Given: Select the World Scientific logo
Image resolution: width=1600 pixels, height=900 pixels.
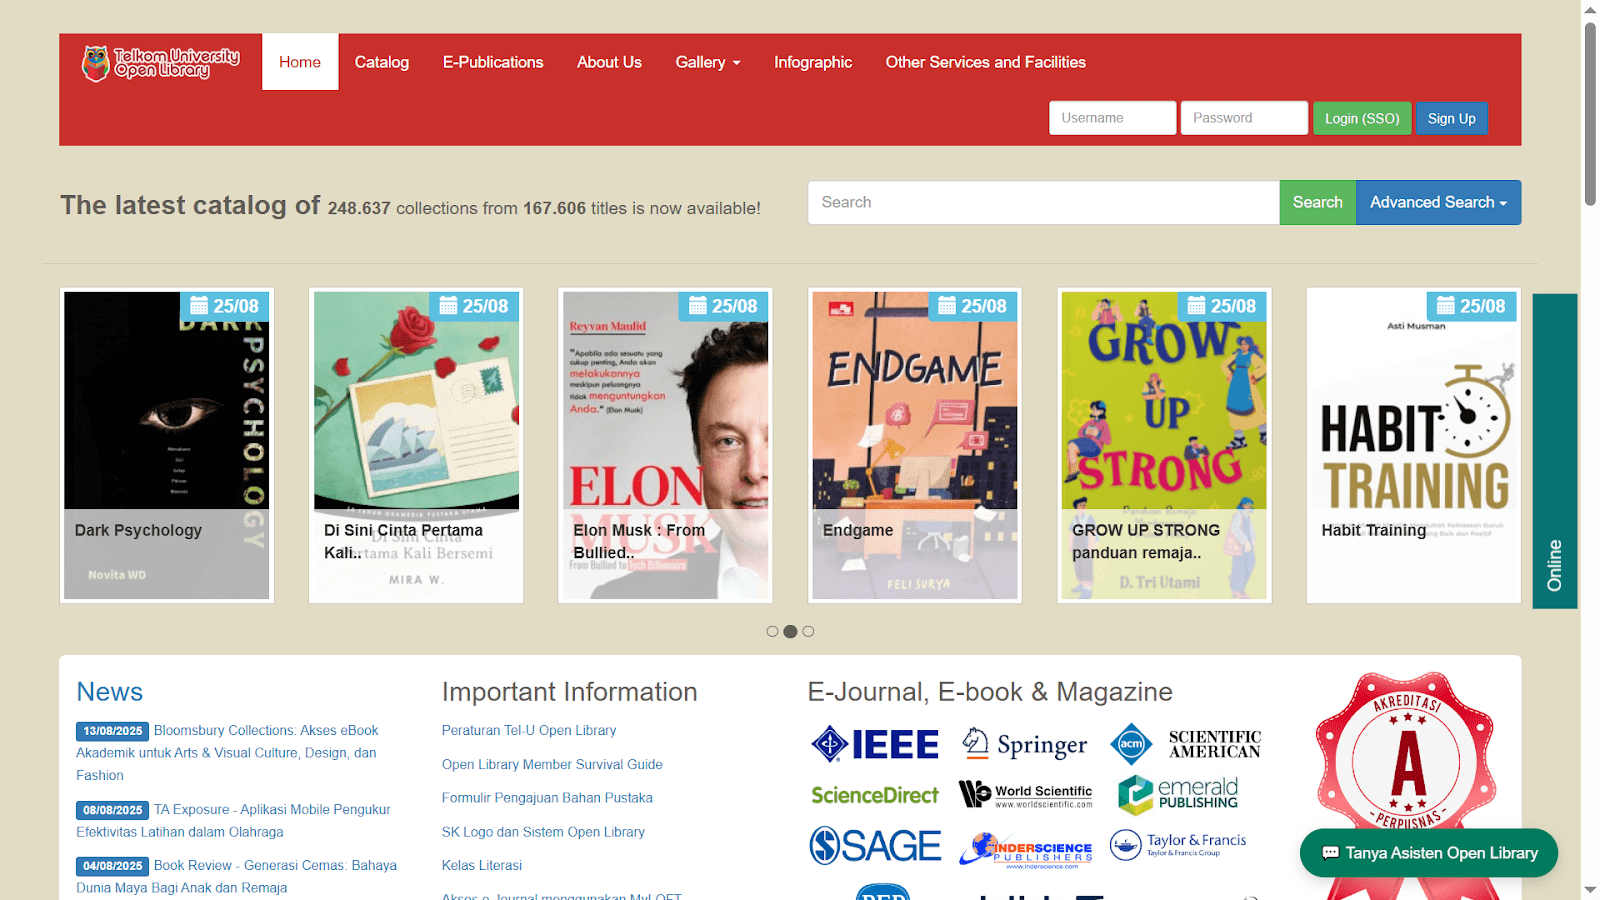Looking at the screenshot, I should (x=1024, y=794).
